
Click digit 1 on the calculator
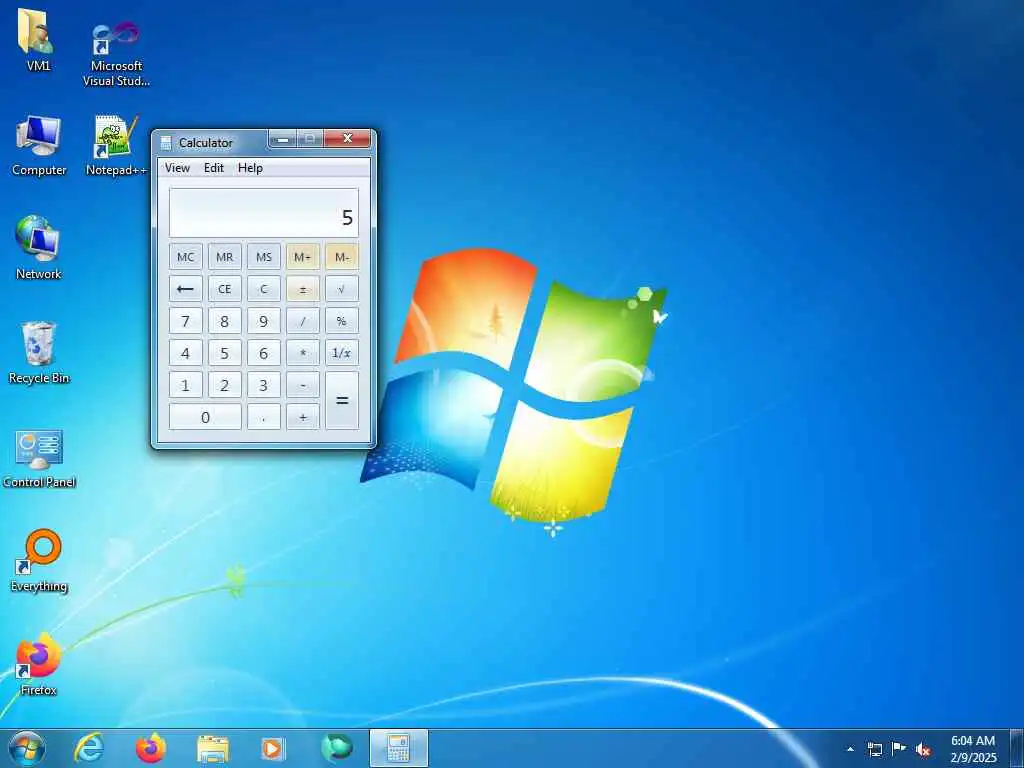(x=185, y=385)
